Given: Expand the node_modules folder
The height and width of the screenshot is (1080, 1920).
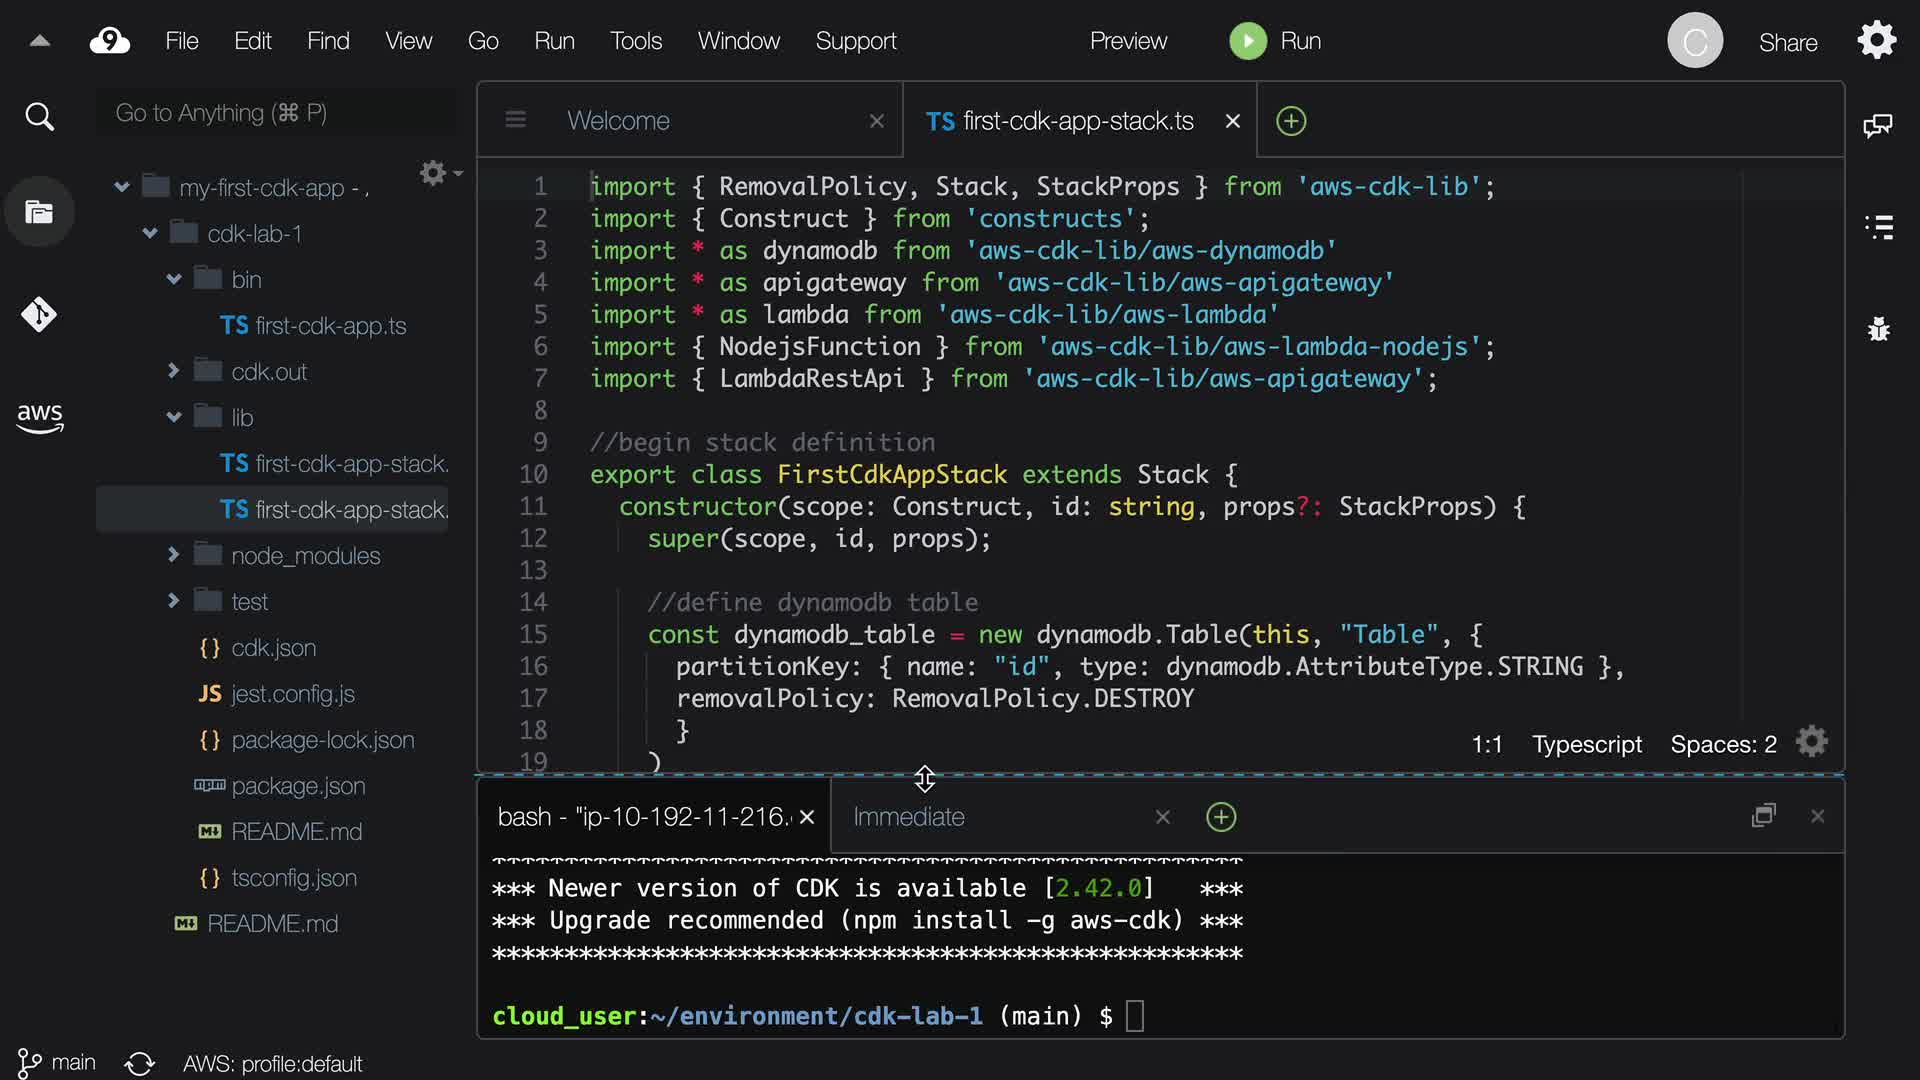Looking at the screenshot, I should click(173, 554).
